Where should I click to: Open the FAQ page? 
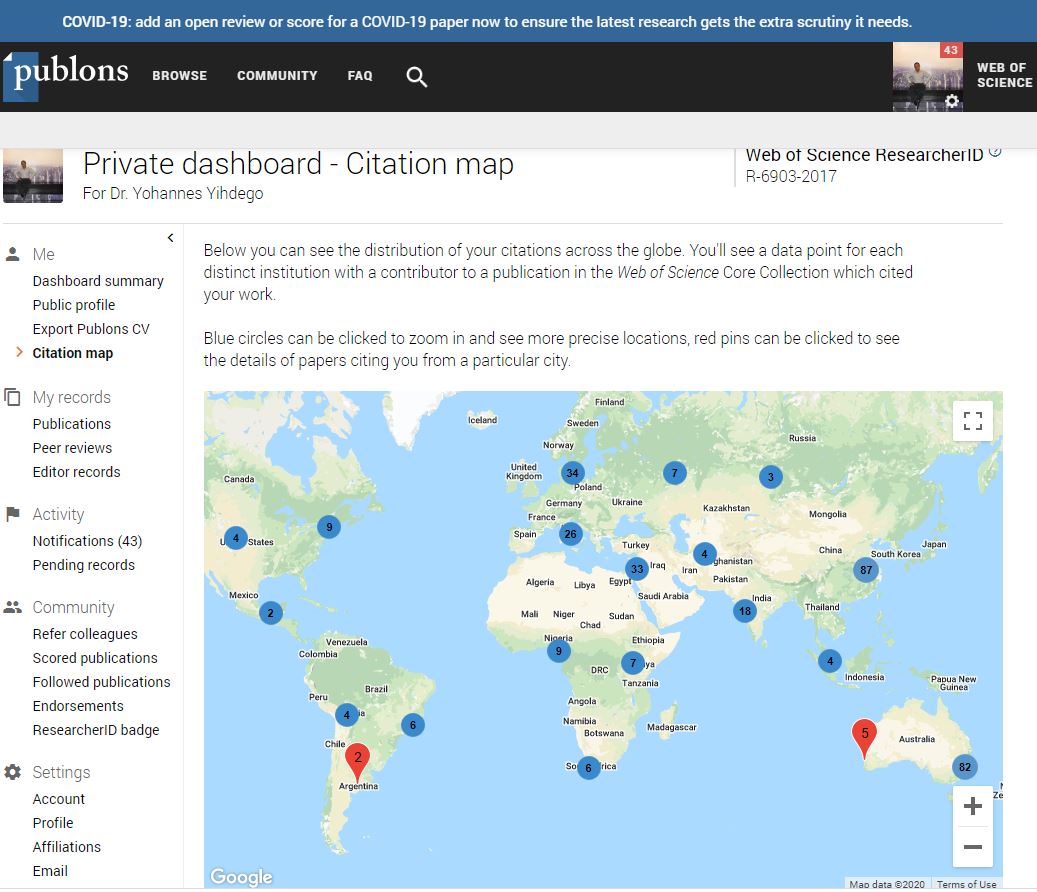coord(360,76)
